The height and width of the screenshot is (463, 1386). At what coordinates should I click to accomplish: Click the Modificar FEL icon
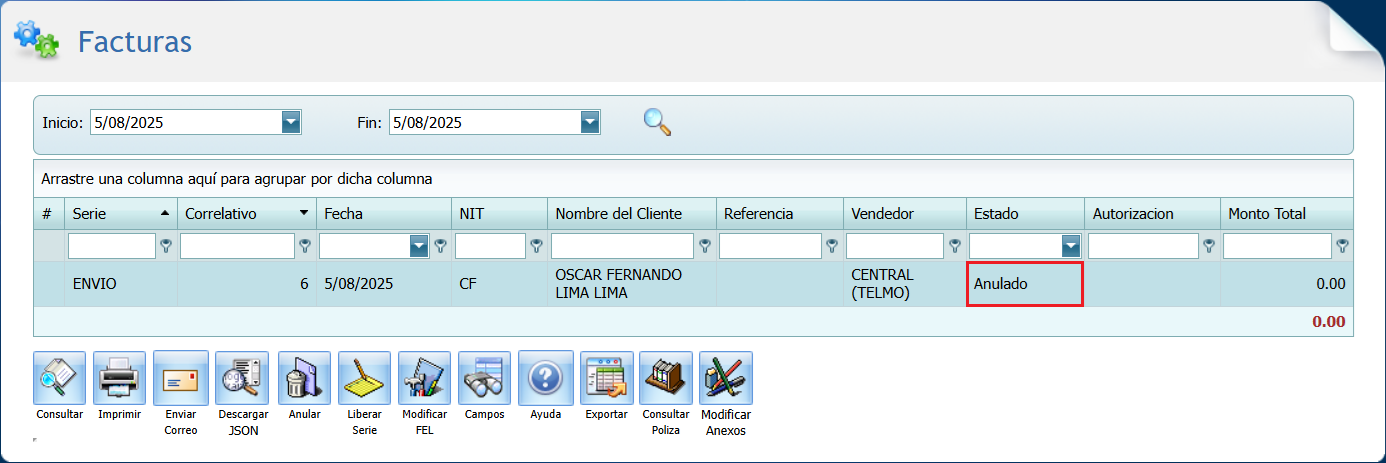[x=424, y=377]
